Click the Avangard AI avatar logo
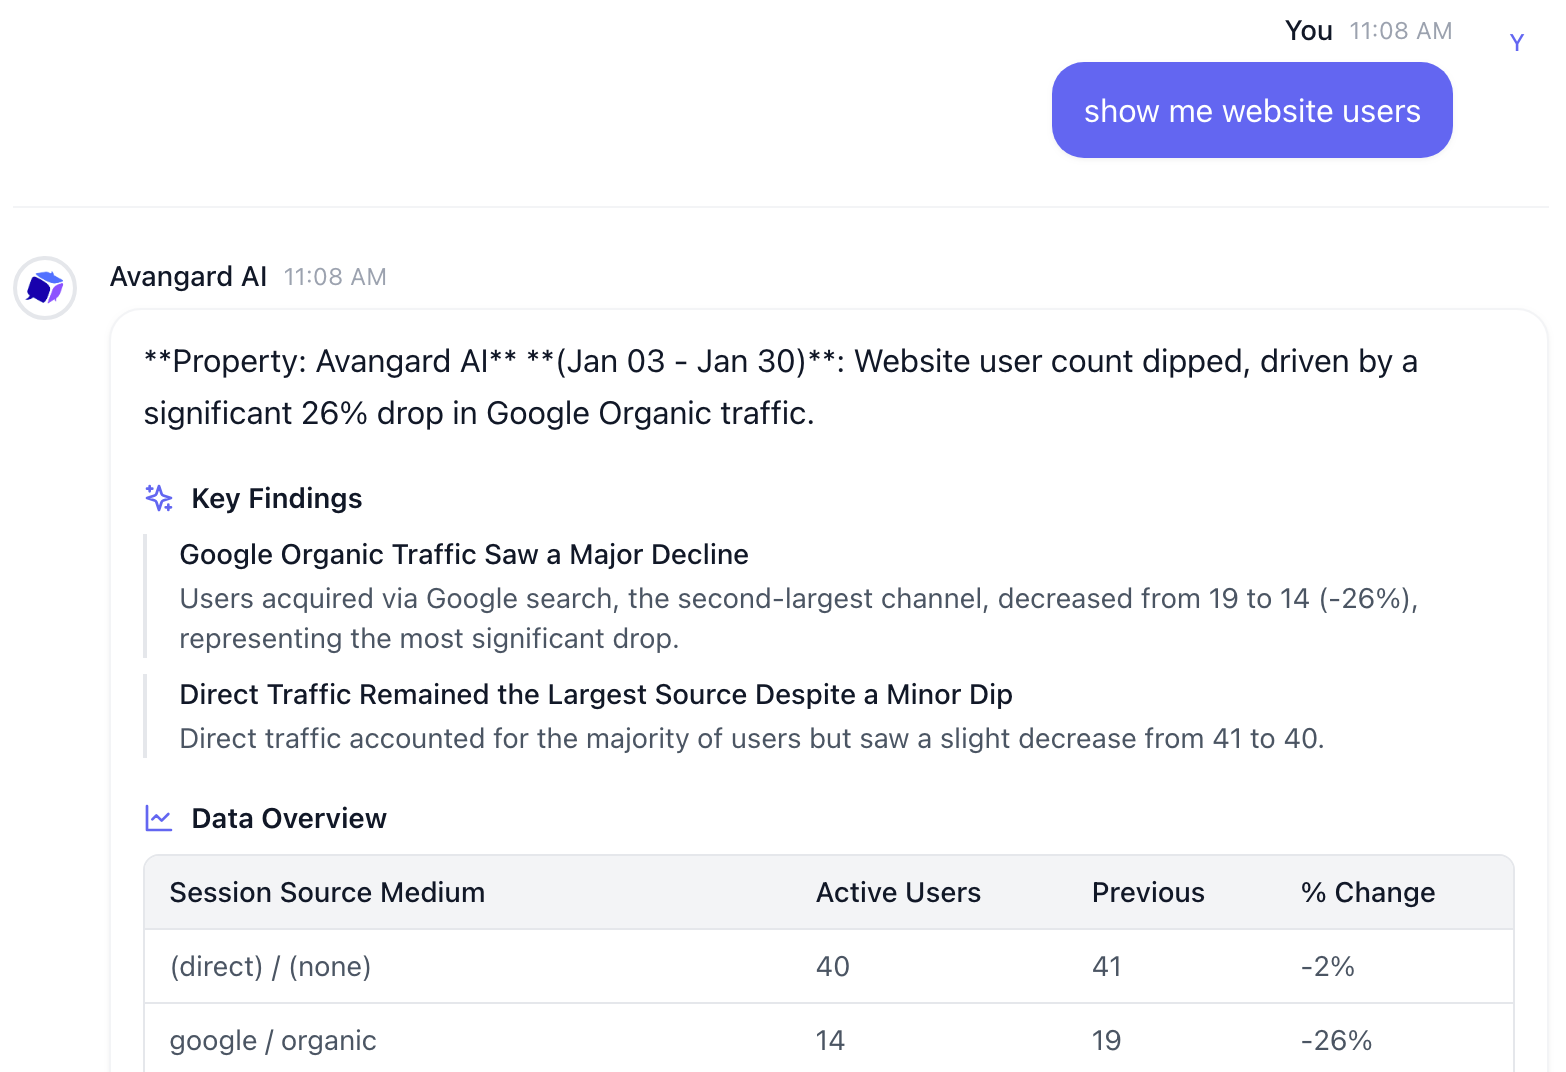The width and height of the screenshot is (1566, 1072). (45, 288)
